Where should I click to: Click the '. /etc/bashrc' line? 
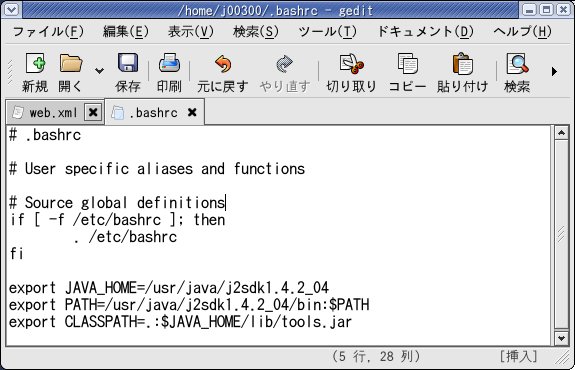pyautogui.click(x=125, y=237)
